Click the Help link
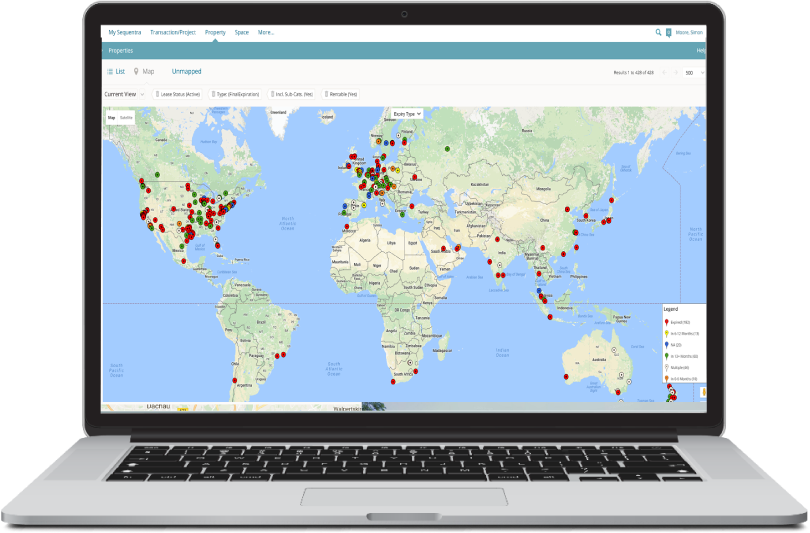The height and width of the screenshot is (533, 810). (x=701, y=51)
